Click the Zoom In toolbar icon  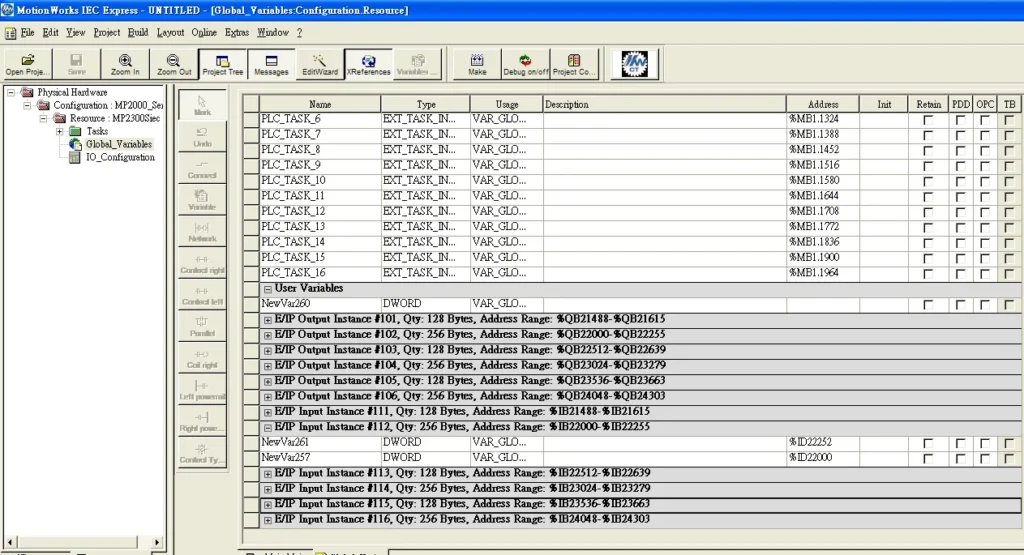(125, 64)
